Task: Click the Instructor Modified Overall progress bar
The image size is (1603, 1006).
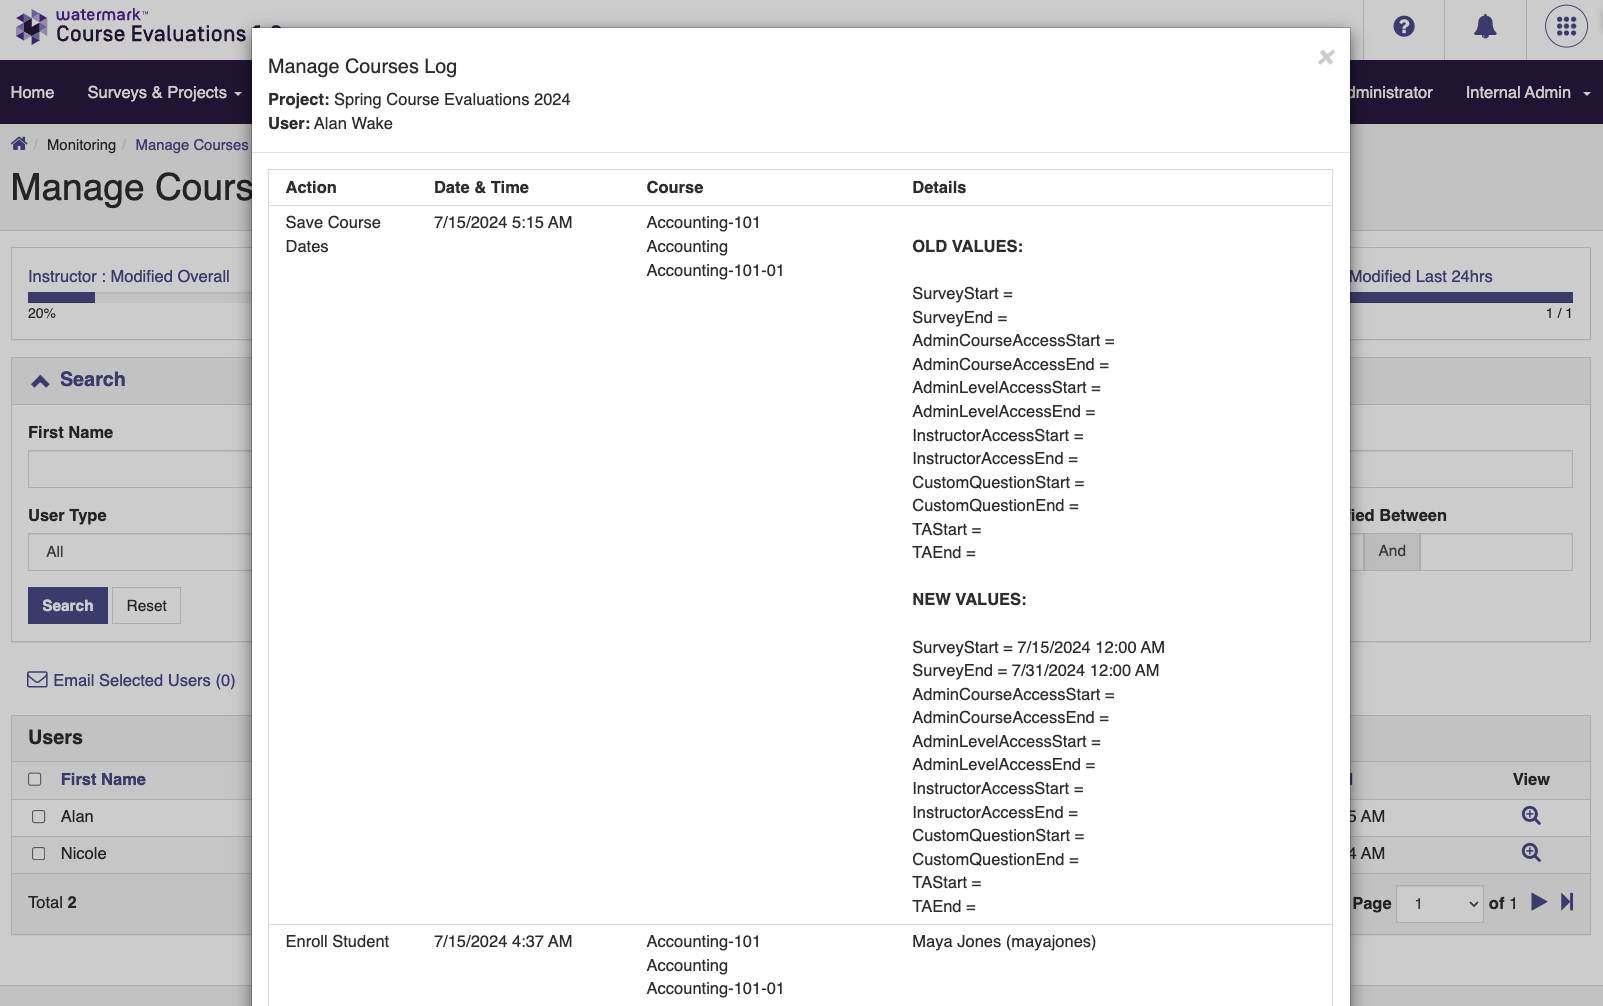Action: pos(140,297)
